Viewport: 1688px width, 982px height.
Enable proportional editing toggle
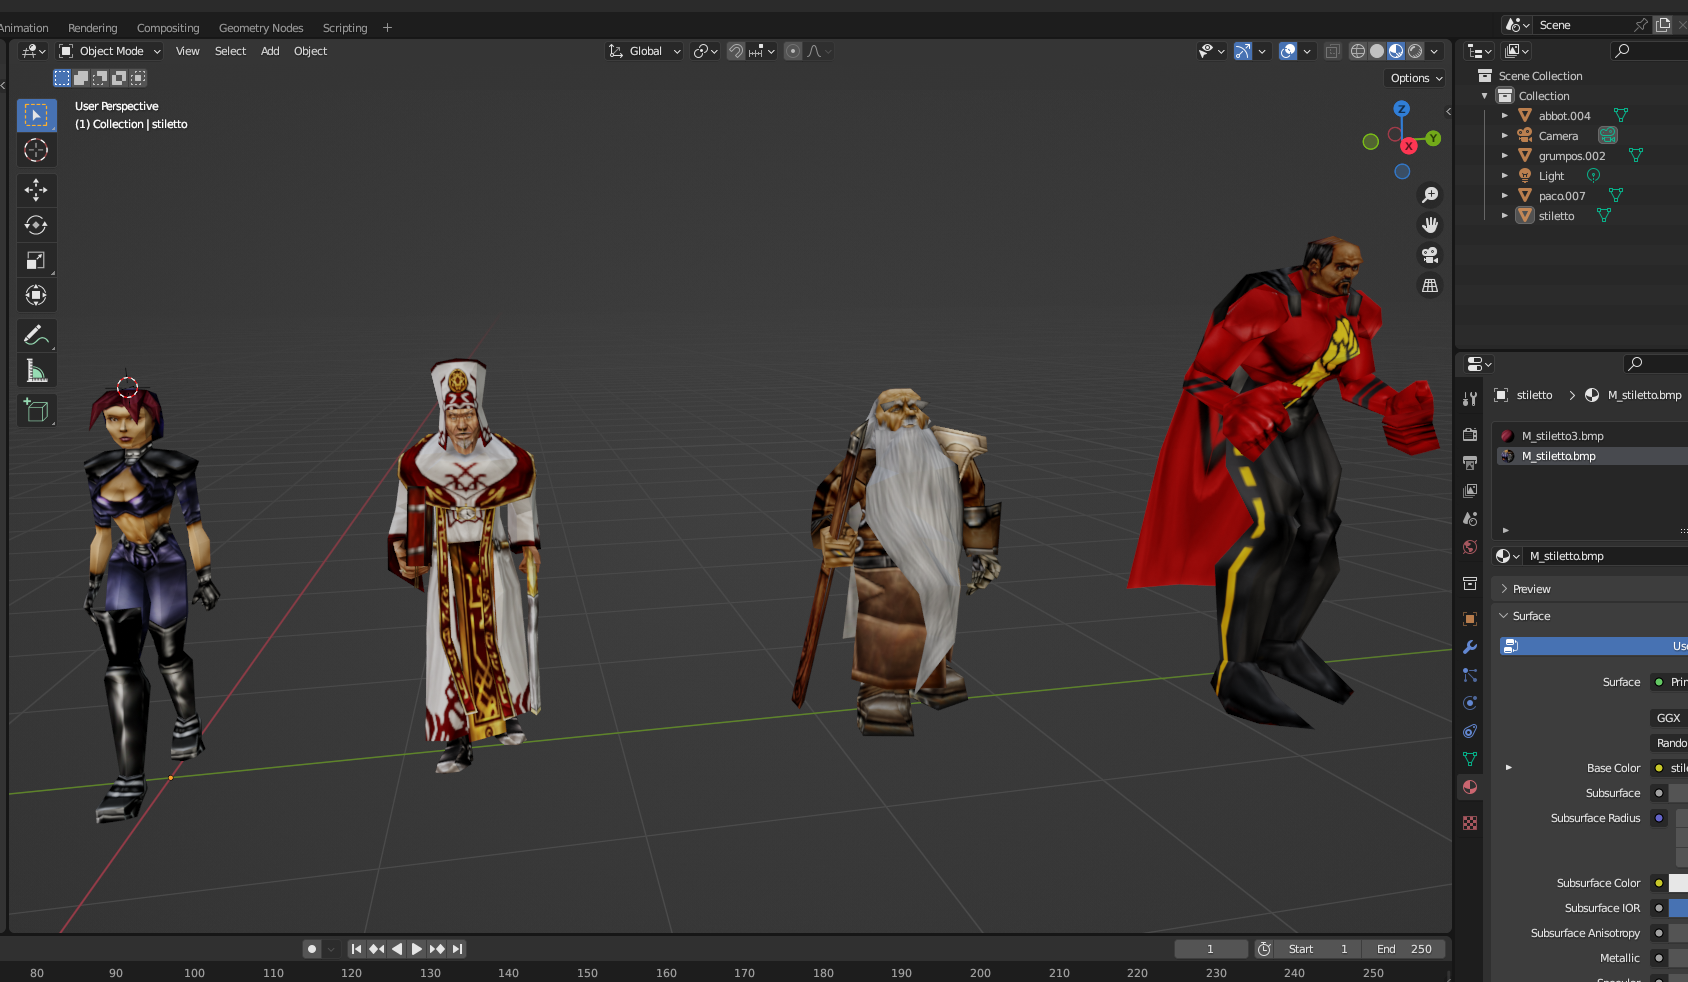click(793, 51)
